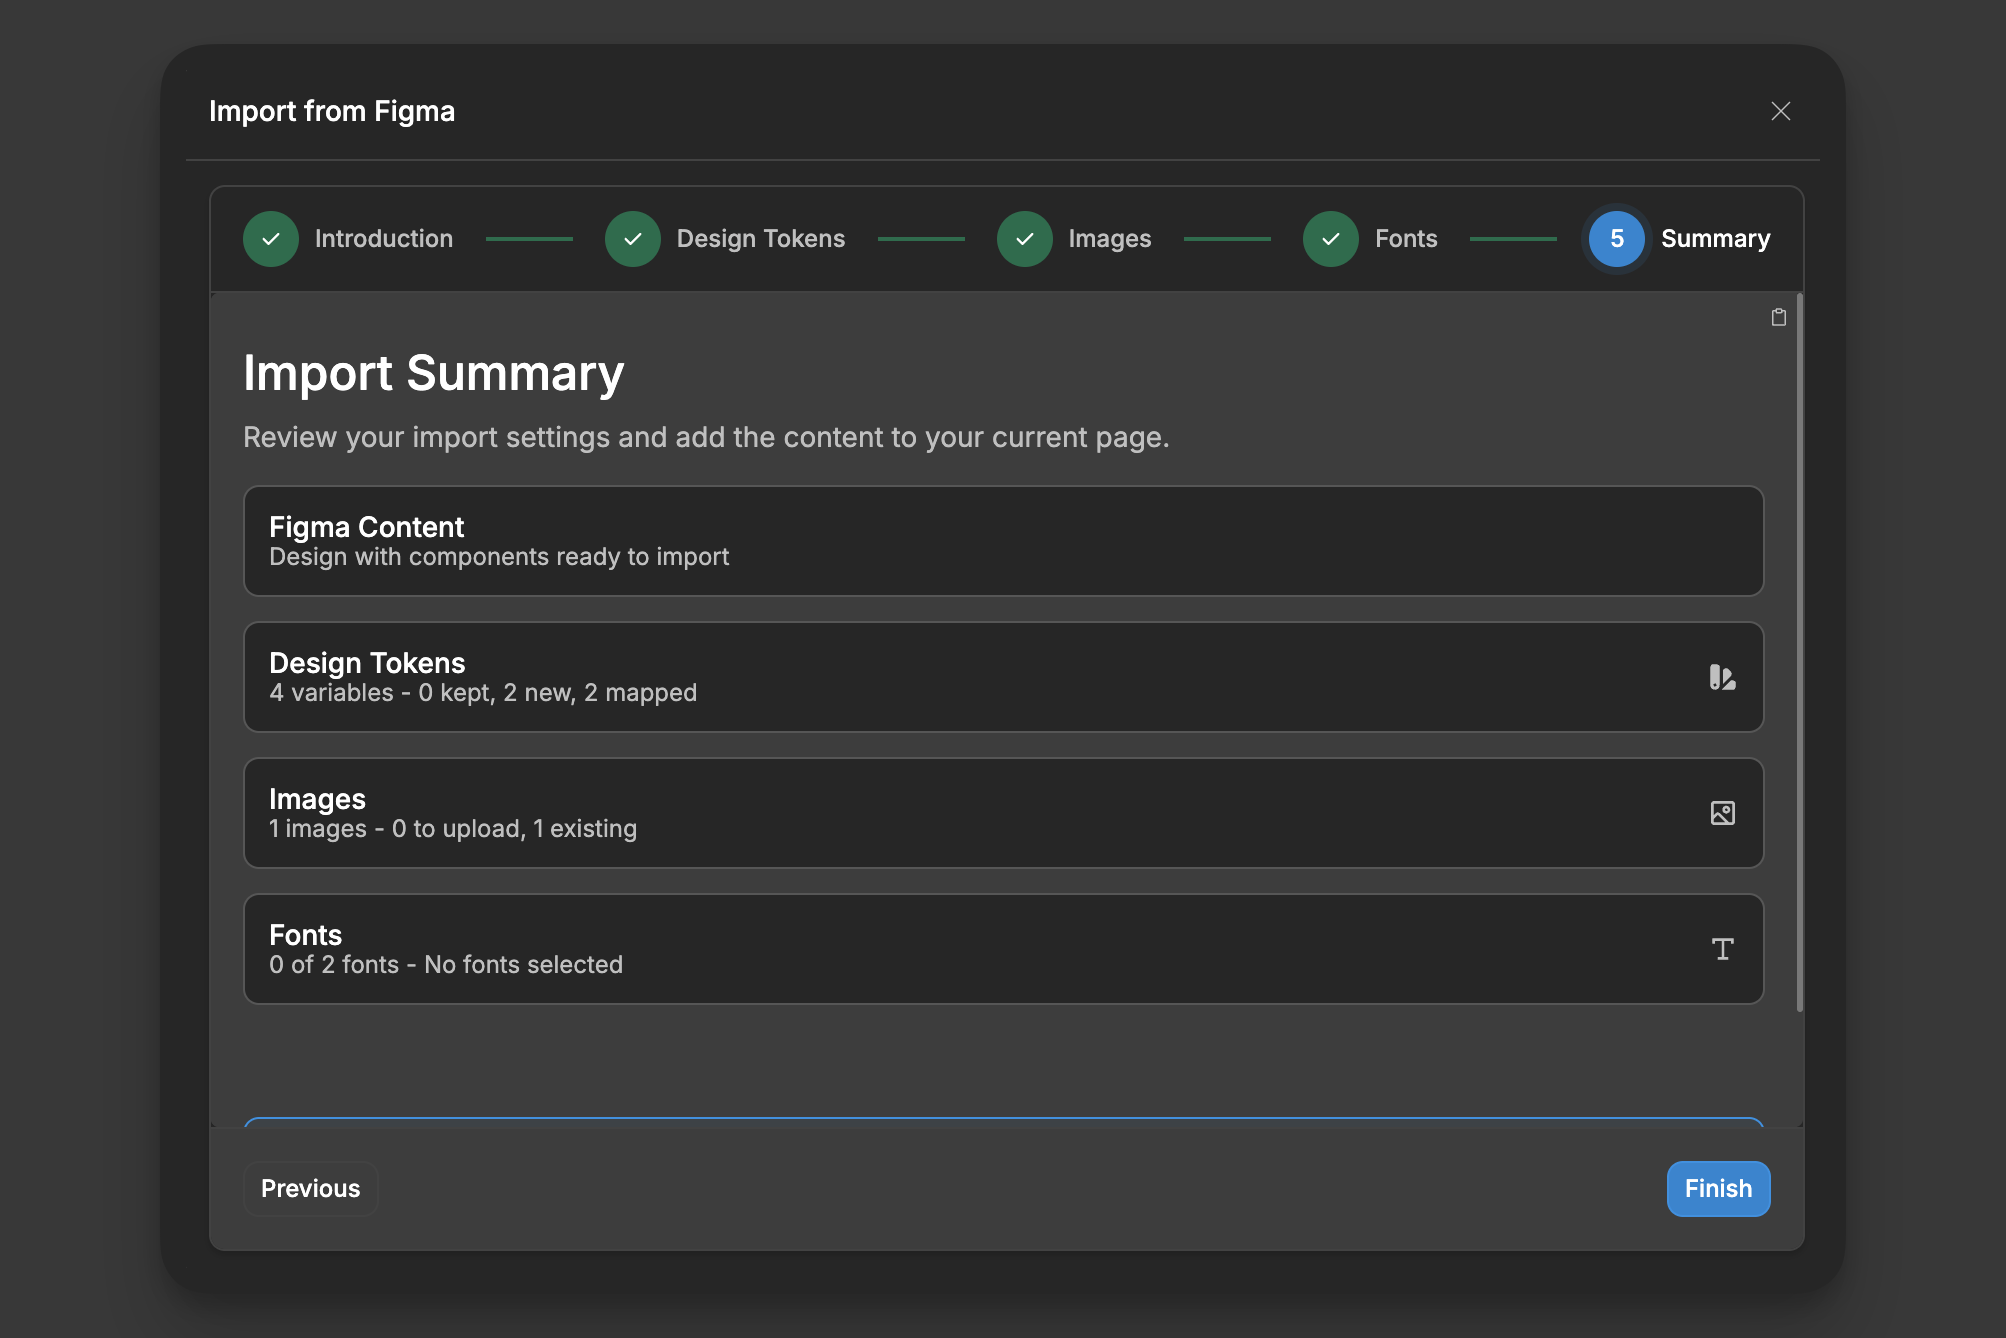Click the Images card showing 1 existing image
The image size is (2006, 1338).
click(x=1003, y=813)
